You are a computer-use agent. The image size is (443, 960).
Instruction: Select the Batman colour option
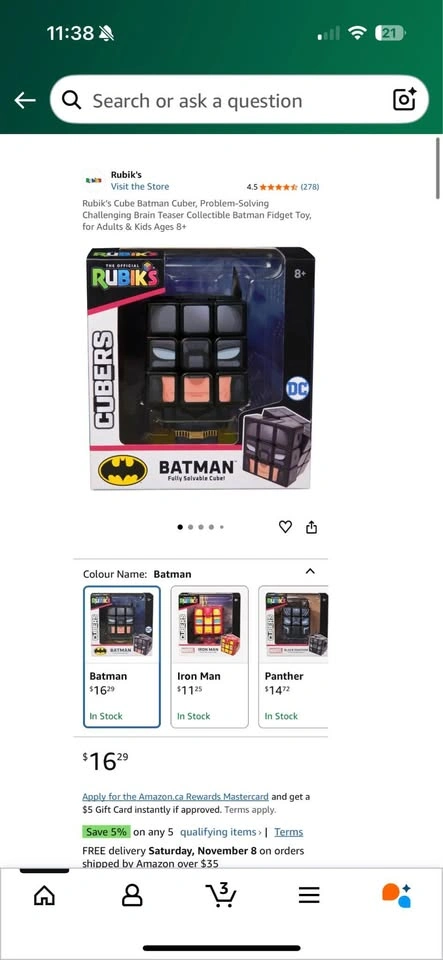pyautogui.click(x=122, y=656)
